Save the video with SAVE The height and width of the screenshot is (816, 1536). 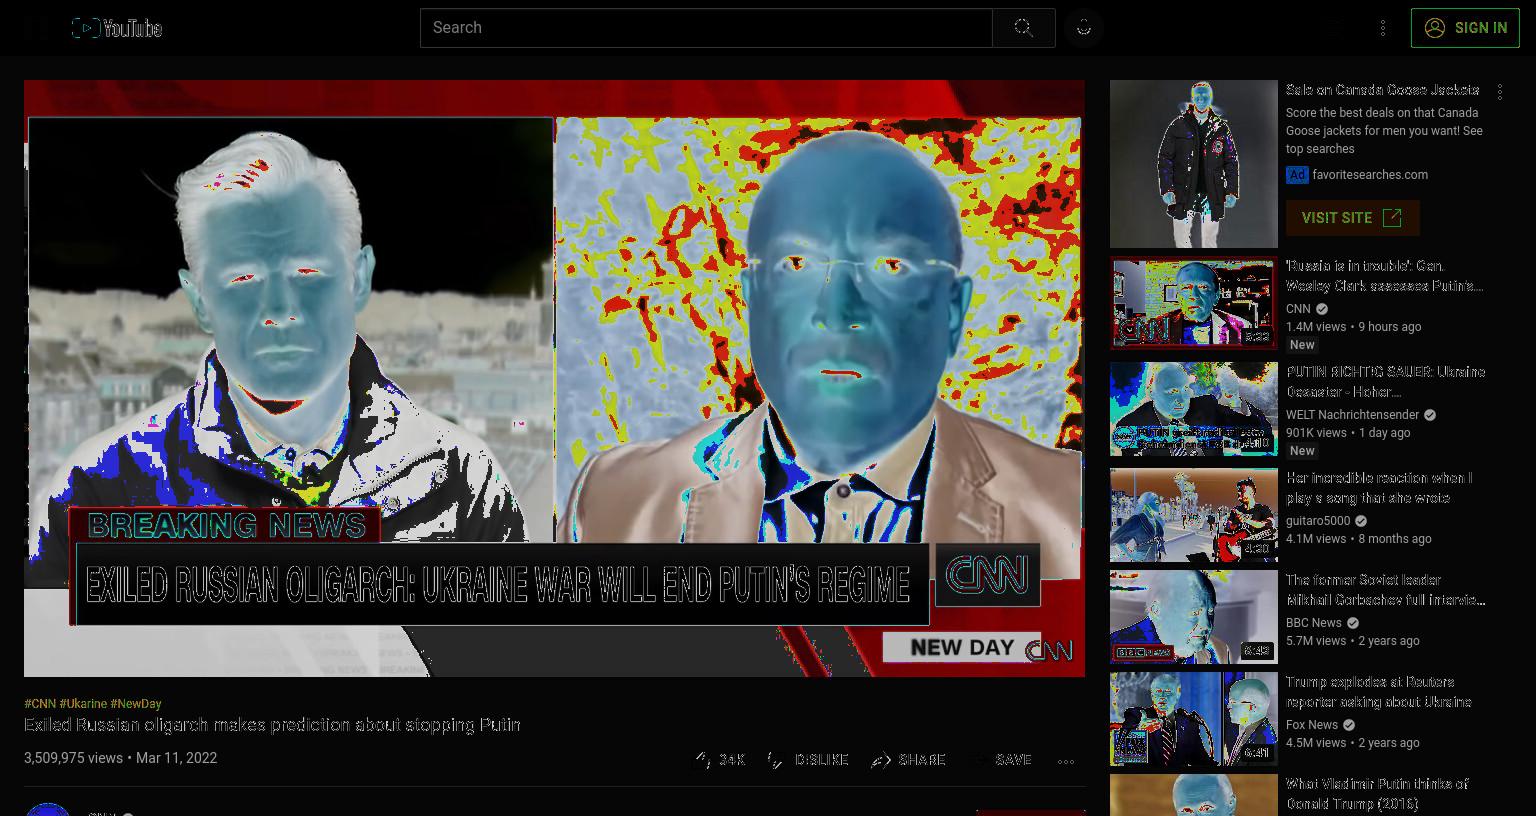(1001, 760)
